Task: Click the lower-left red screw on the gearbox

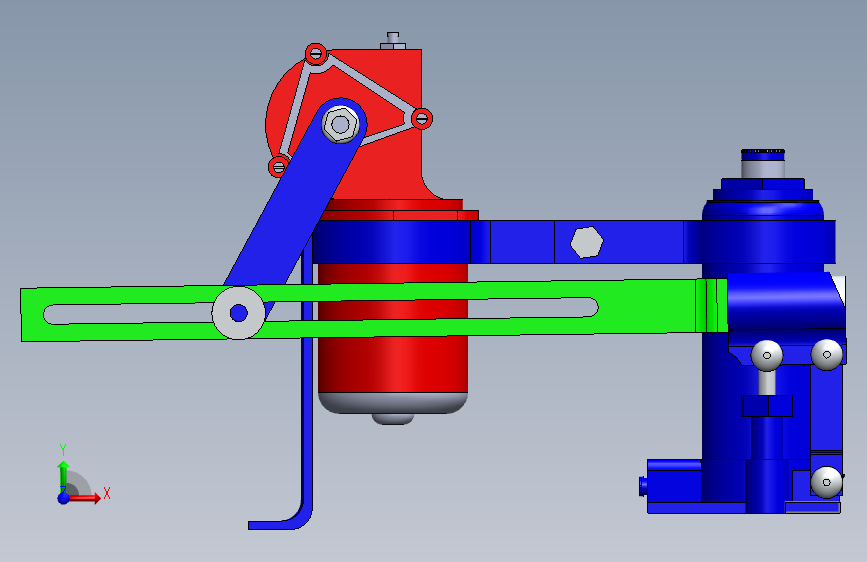Action: click(279, 166)
